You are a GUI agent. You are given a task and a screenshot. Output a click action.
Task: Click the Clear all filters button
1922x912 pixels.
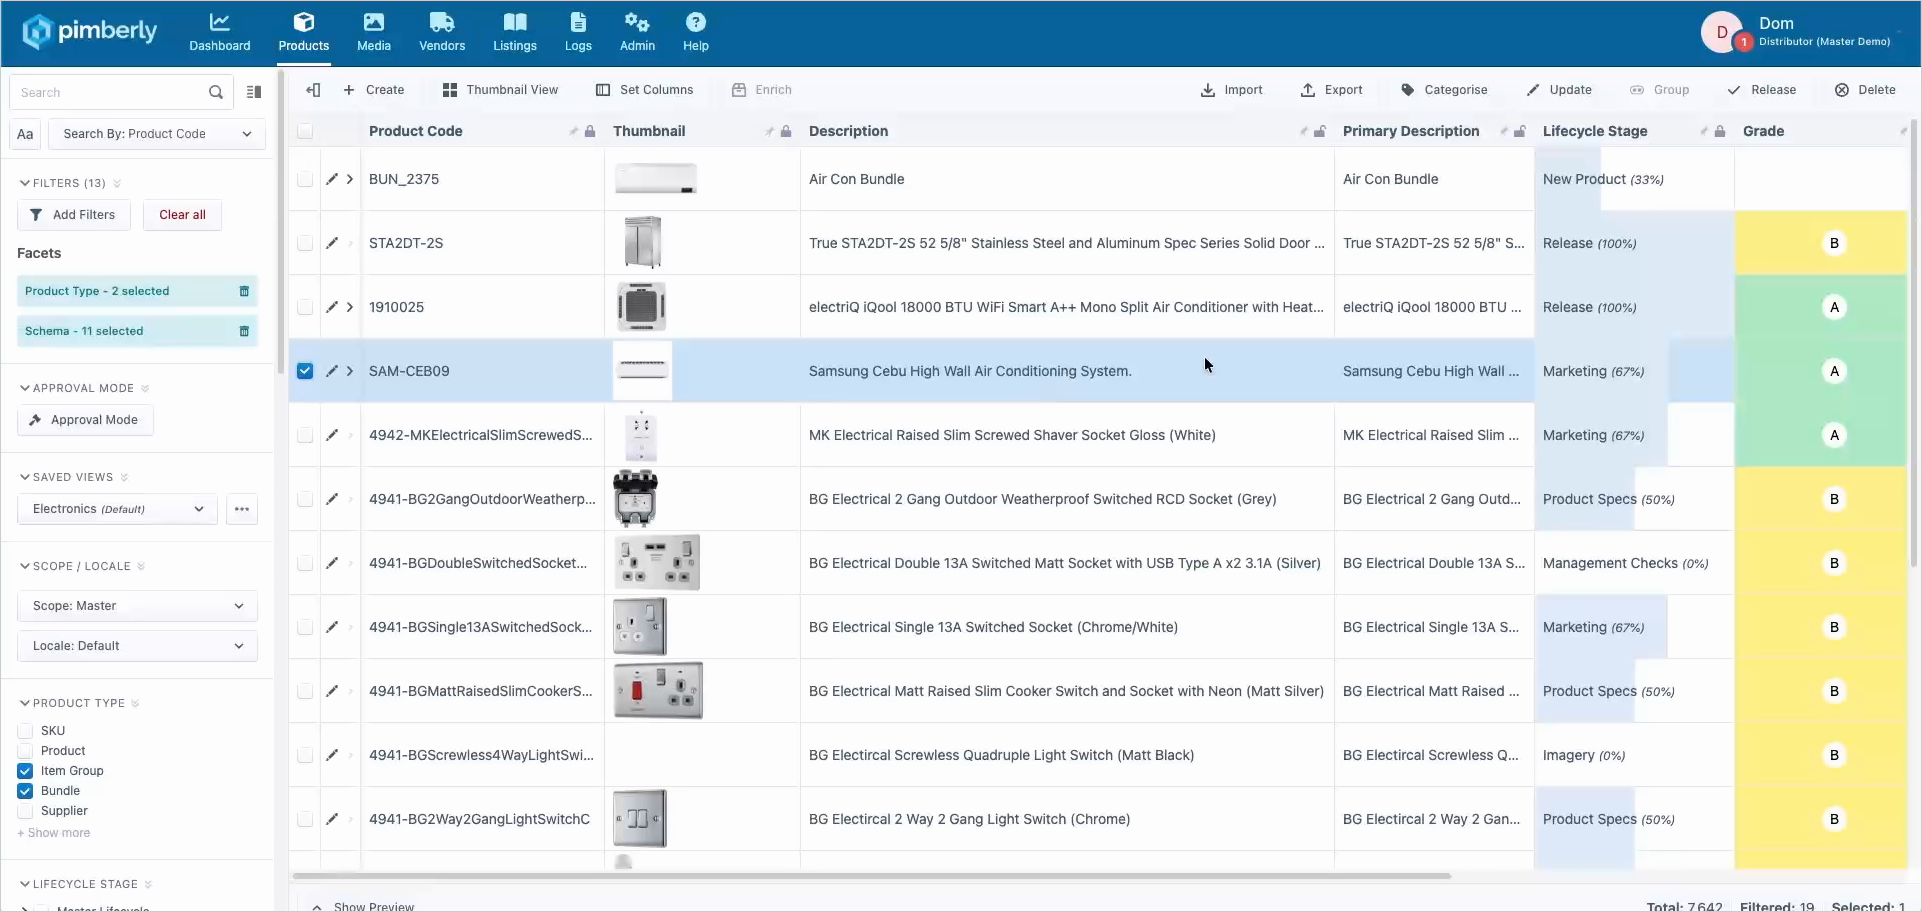pos(182,215)
